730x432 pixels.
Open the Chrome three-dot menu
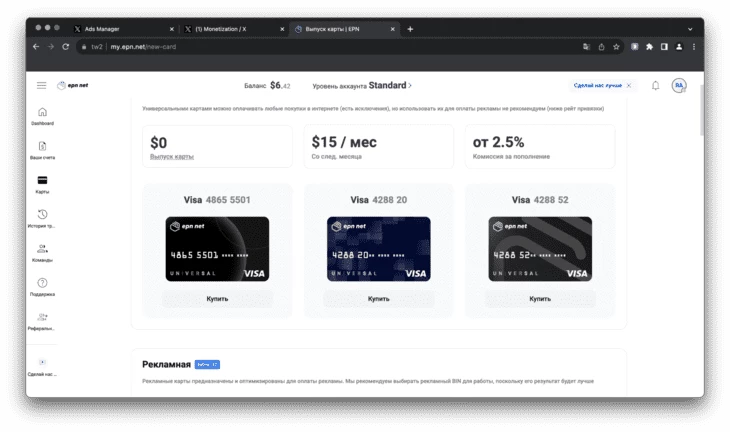694,47
